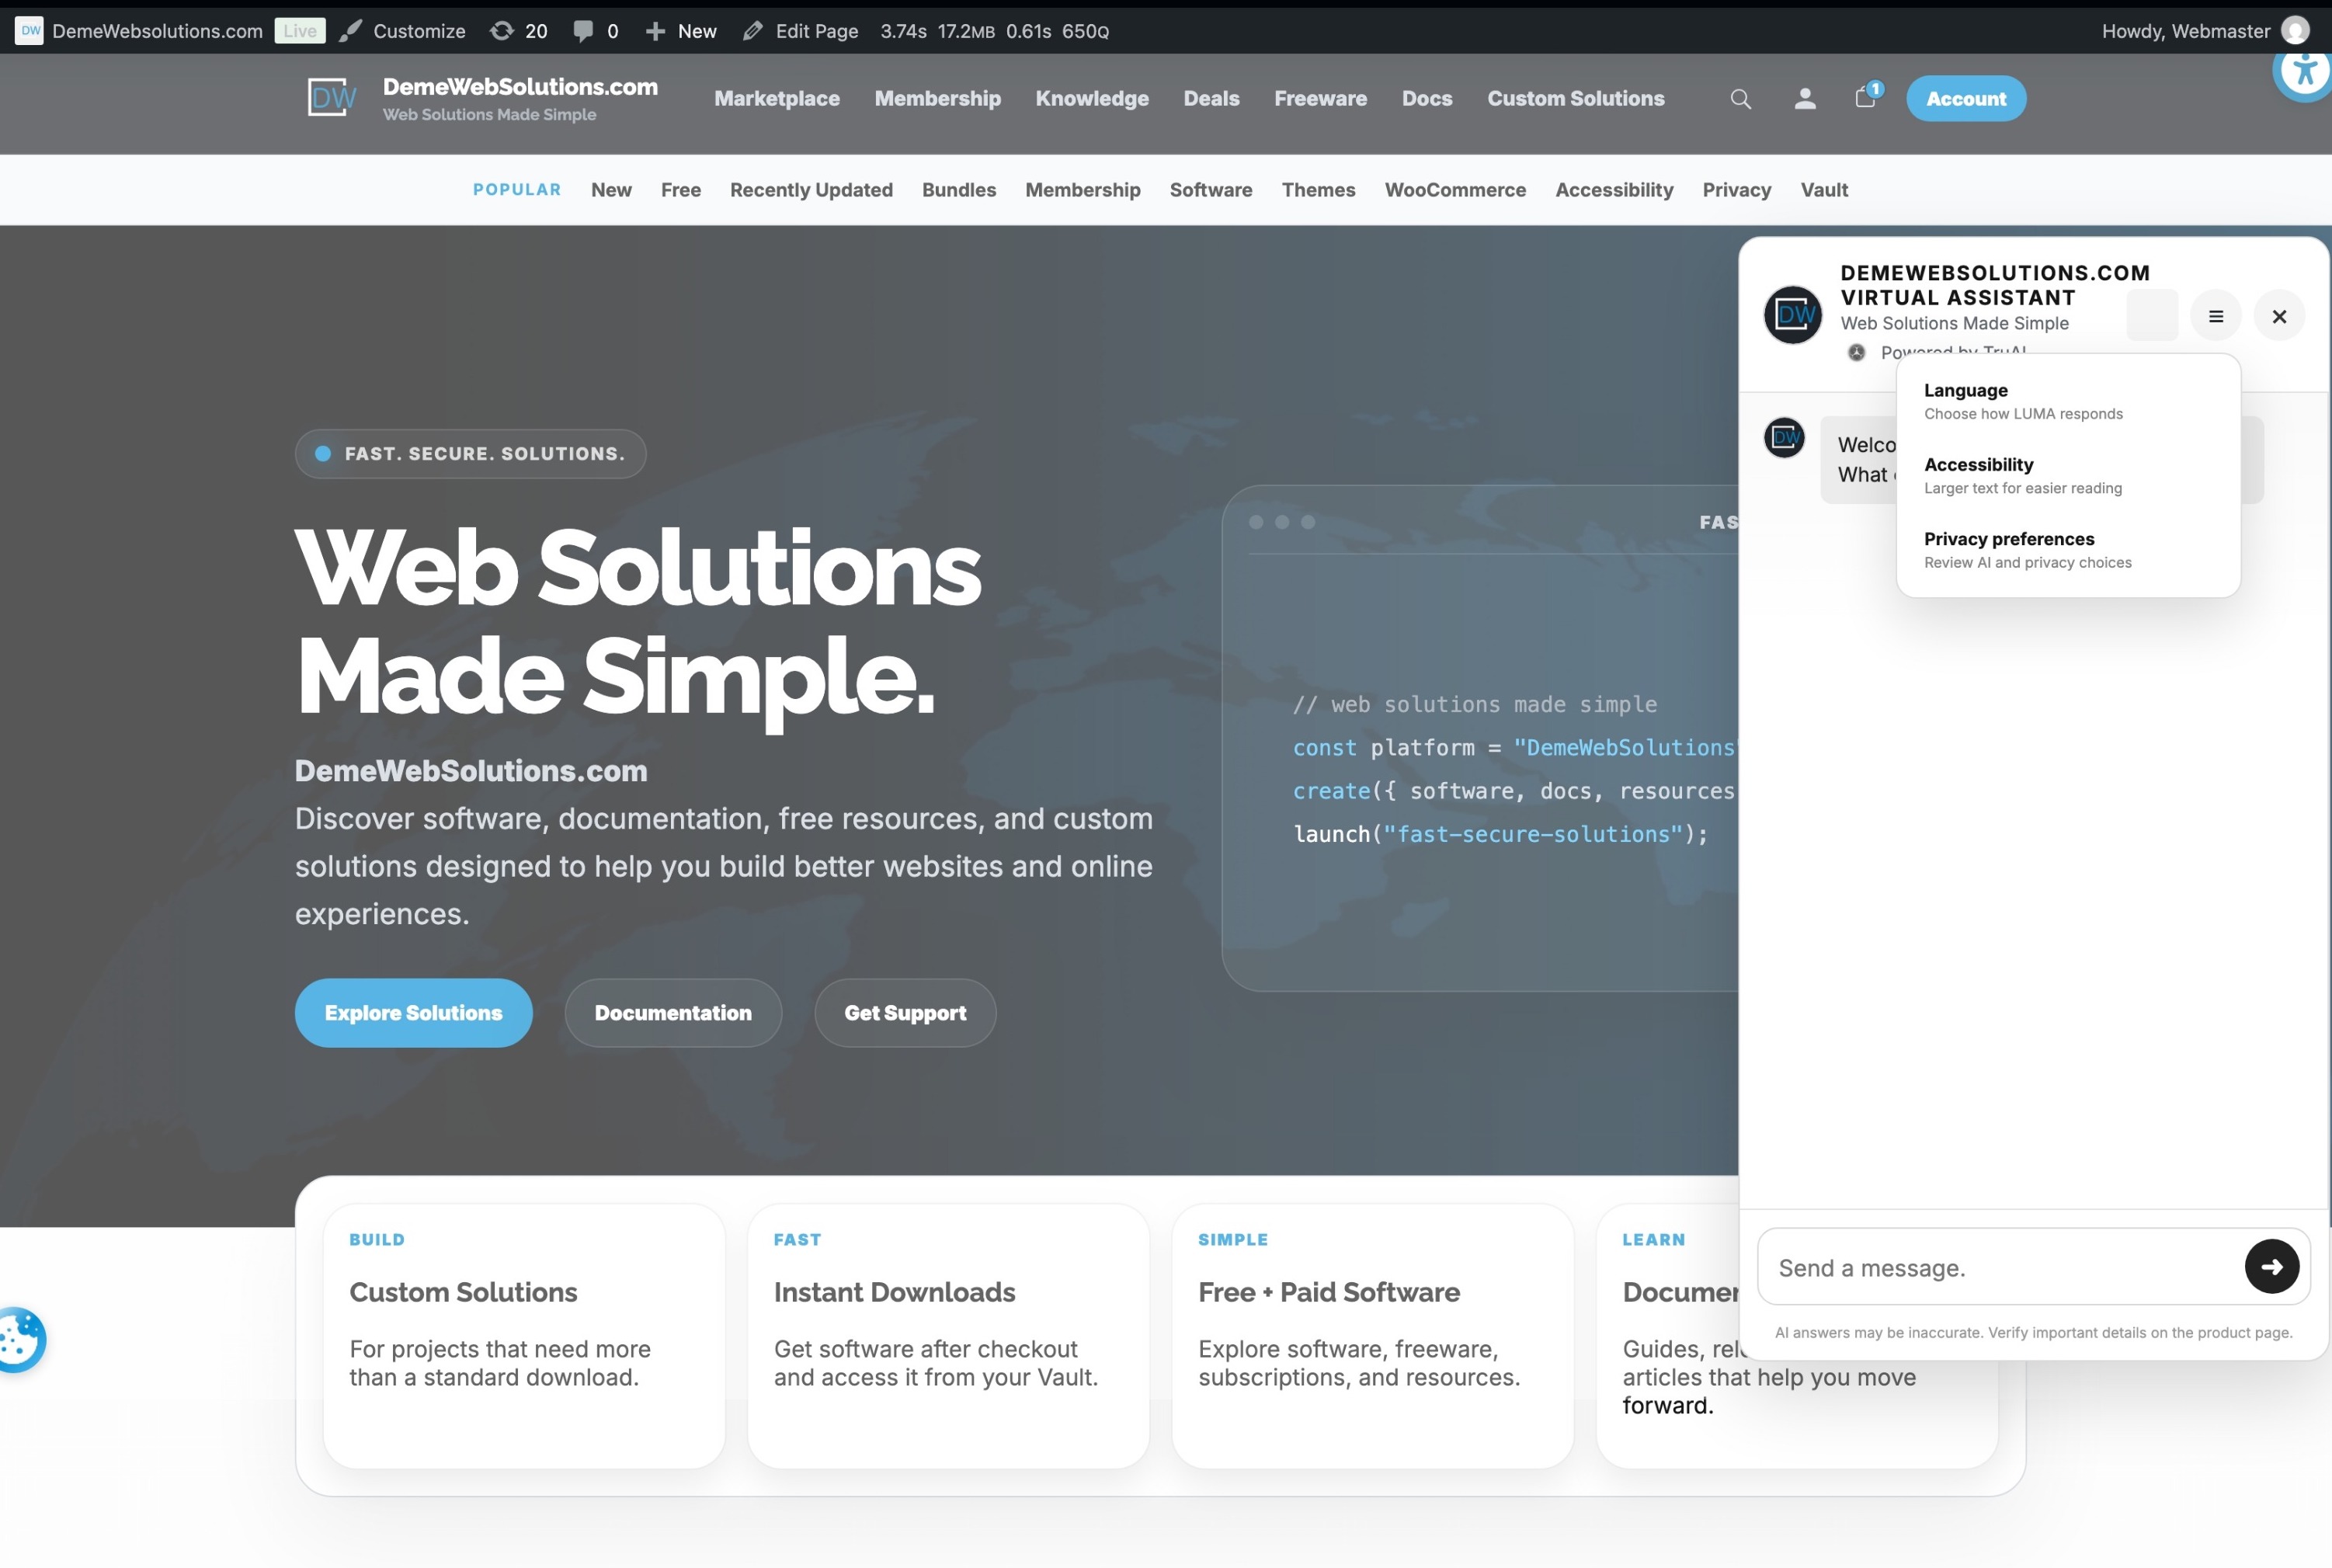Open Edit Page in admin bar
The image size is (2332, 1568).
coord(800,31)
